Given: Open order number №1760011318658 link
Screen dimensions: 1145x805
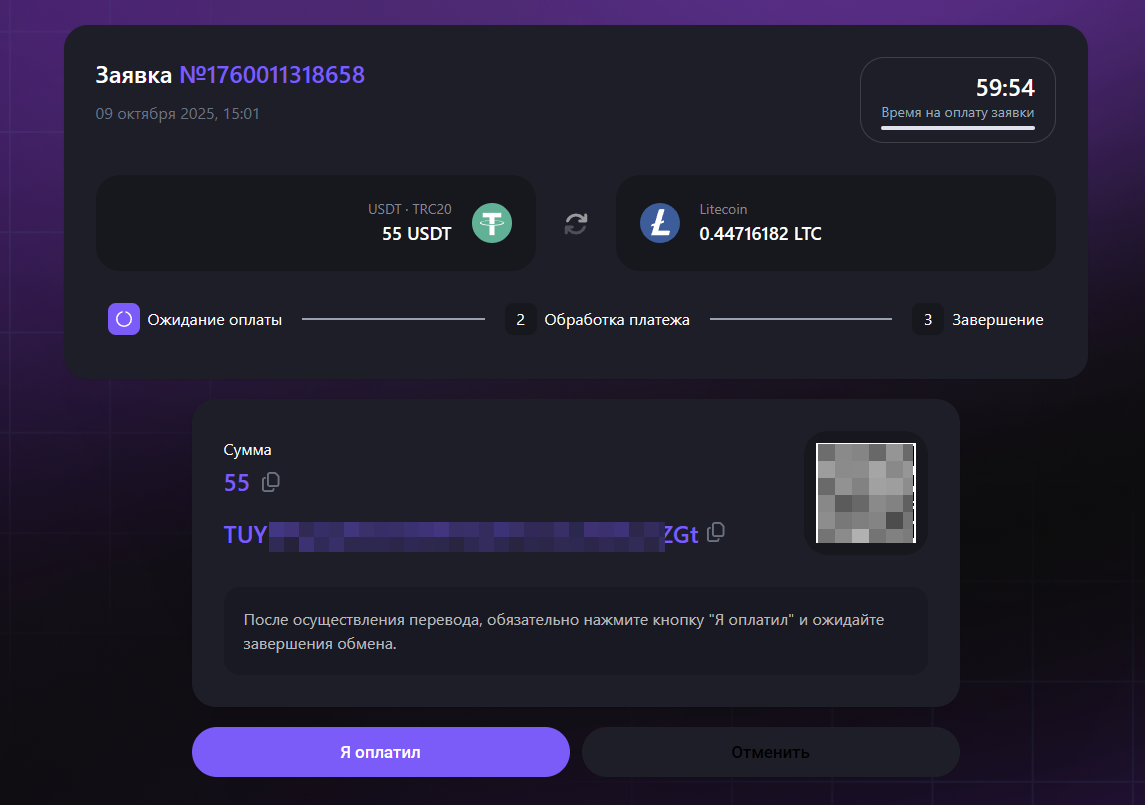Looking at the screenshot, I should coord(271,75).
